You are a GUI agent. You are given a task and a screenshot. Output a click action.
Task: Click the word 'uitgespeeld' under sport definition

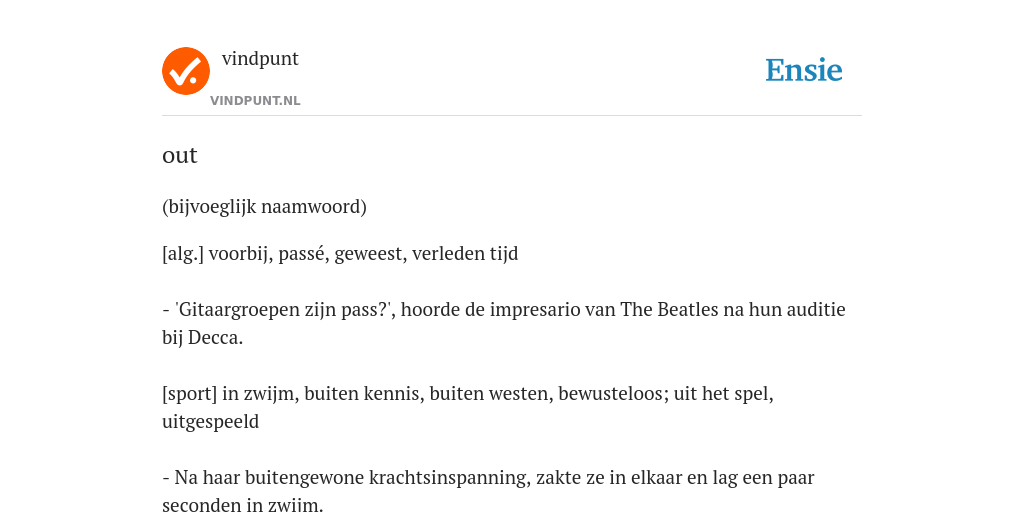(210, 422)
